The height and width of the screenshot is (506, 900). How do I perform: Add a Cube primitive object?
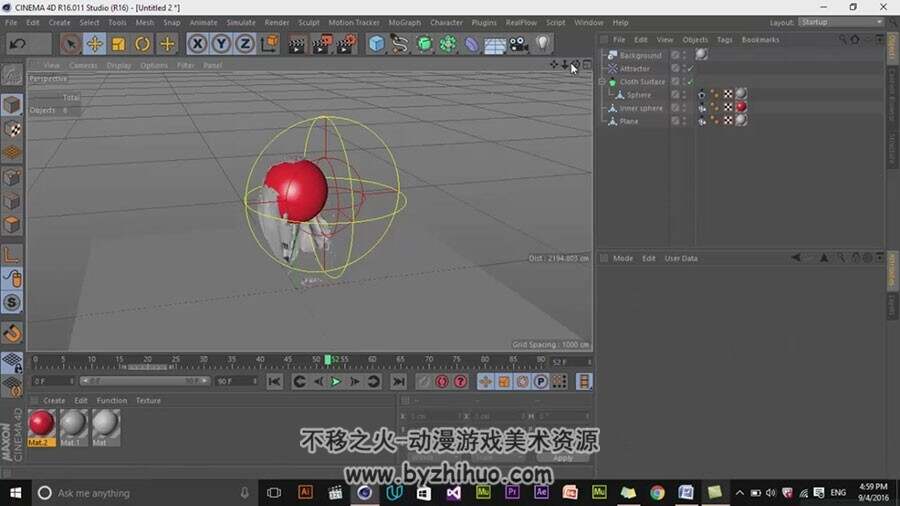coord(376,44)
